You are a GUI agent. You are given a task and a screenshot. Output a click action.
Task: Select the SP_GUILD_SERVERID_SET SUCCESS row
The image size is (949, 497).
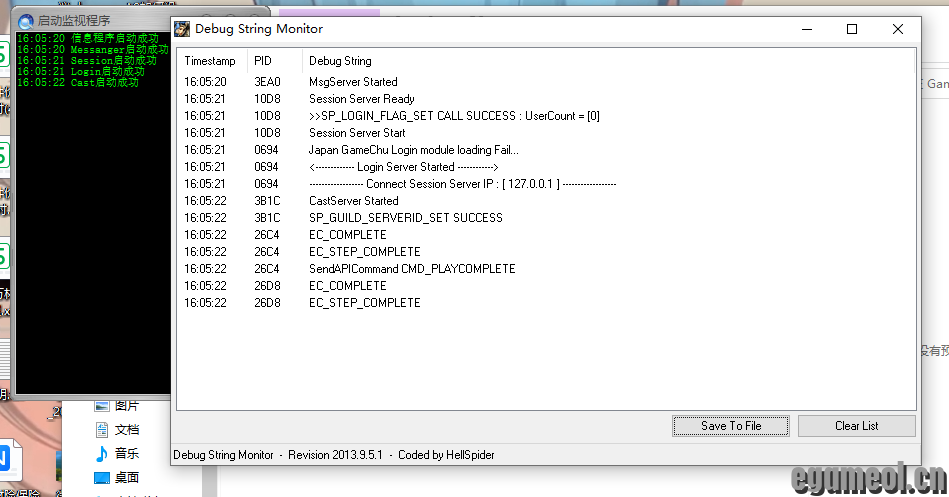(405, 218)
